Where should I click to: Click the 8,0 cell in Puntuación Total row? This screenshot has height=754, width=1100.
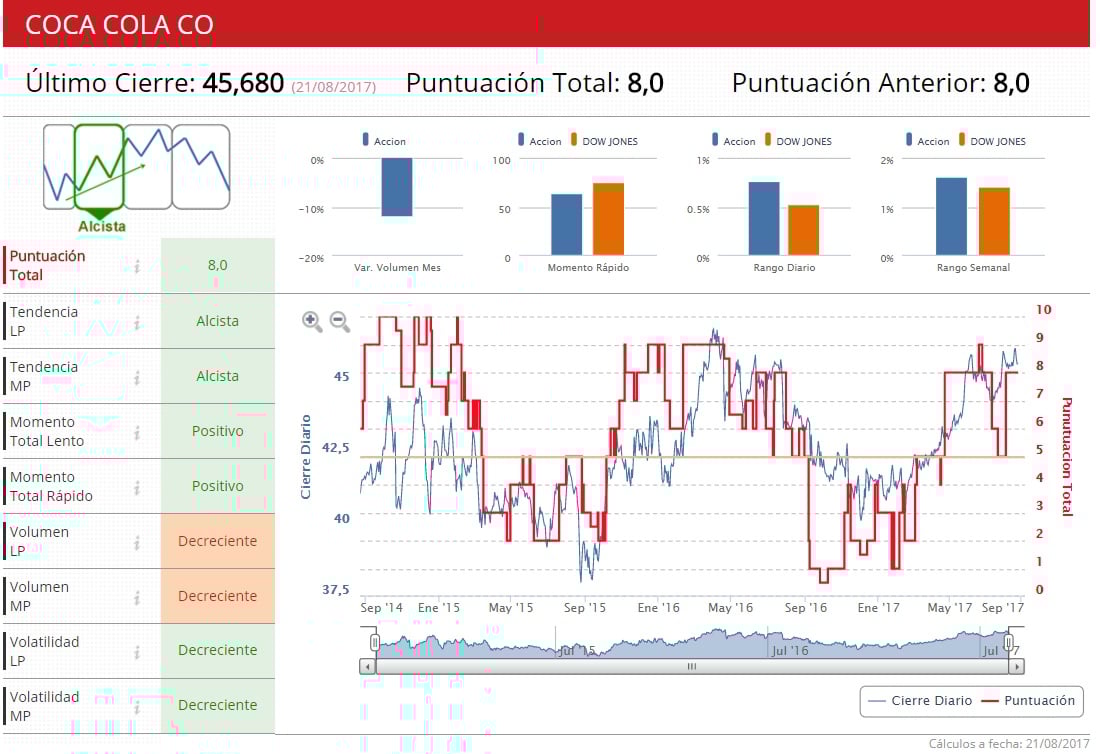[217, 265]
